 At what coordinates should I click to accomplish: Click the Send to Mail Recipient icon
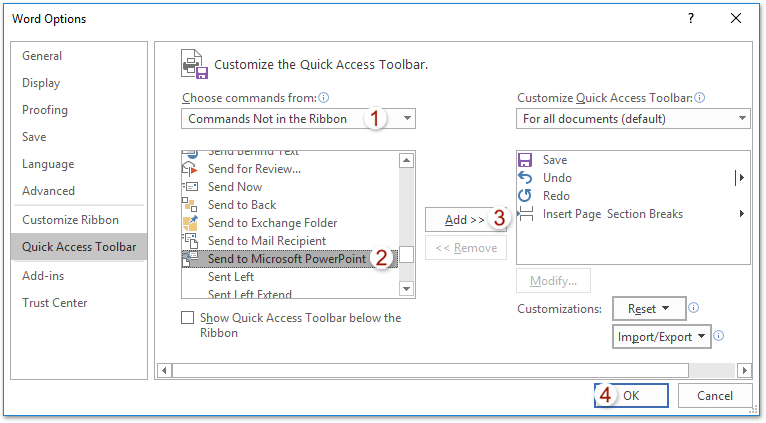[190, 240]
